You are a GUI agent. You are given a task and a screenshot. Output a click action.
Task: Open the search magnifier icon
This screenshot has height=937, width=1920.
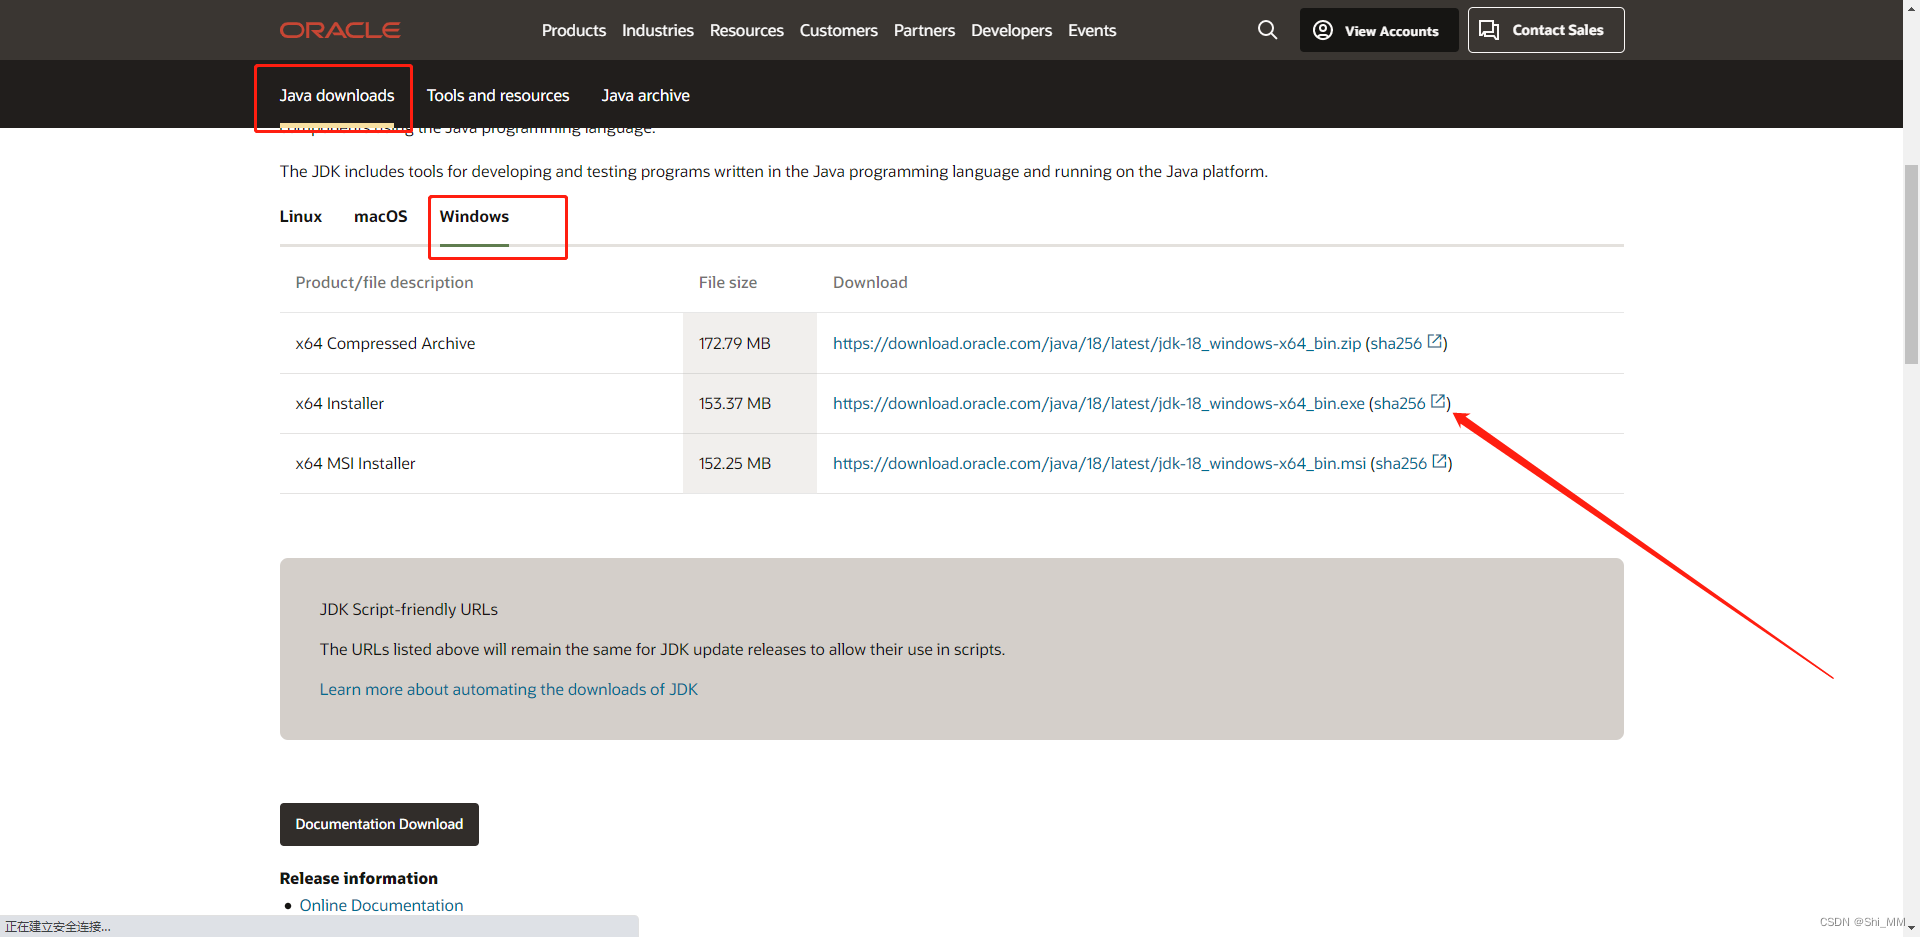(1267, 30)
